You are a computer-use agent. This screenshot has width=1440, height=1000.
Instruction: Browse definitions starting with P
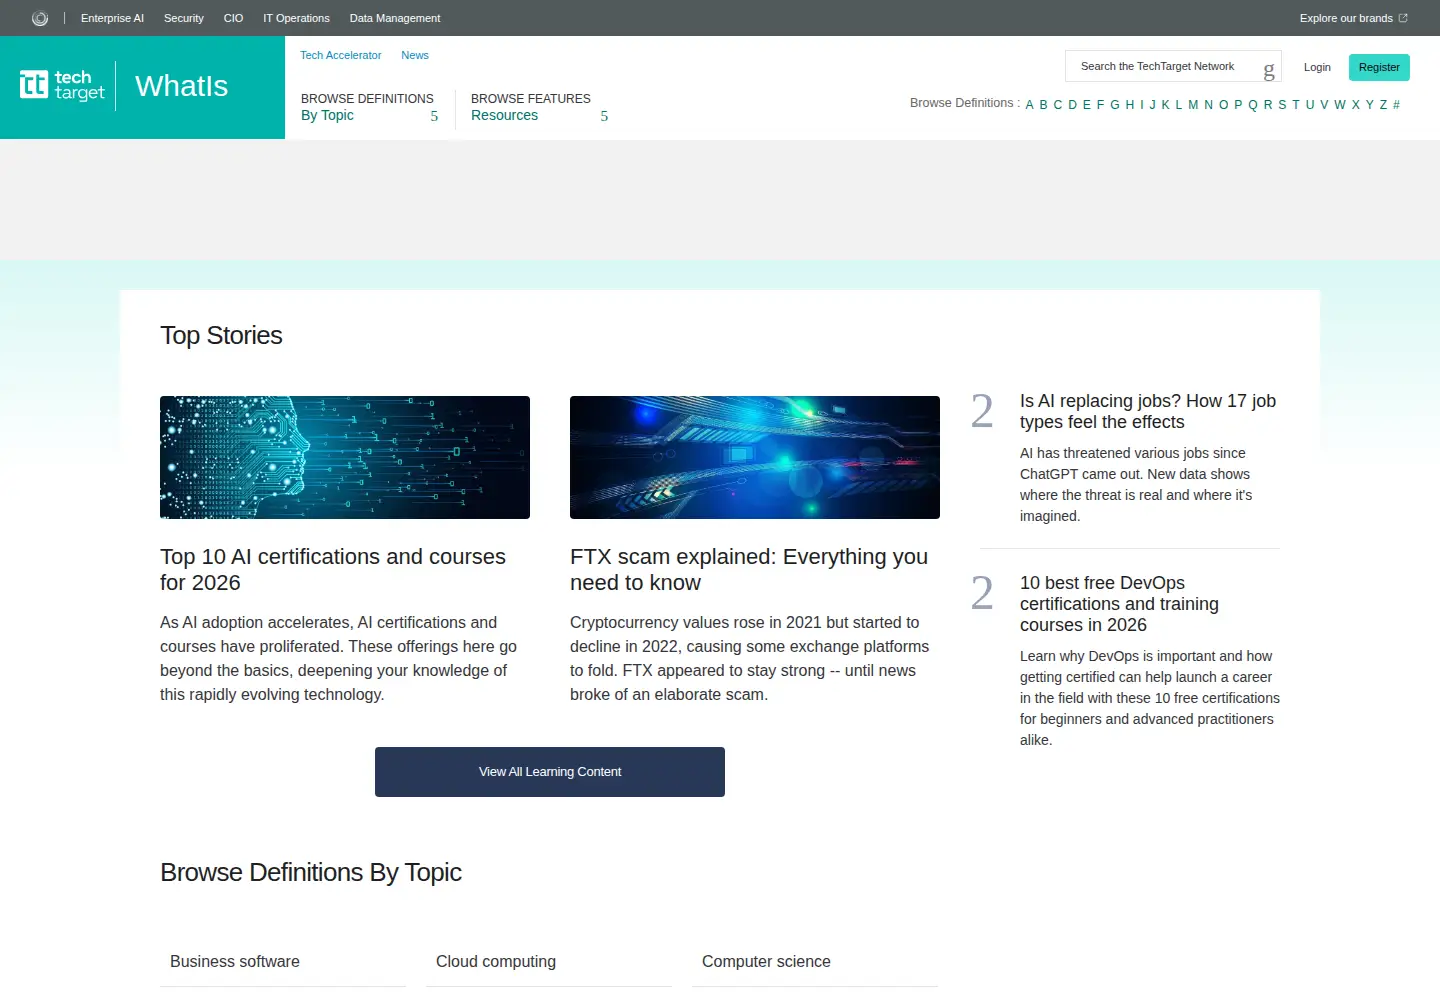tap(1238, 104)
